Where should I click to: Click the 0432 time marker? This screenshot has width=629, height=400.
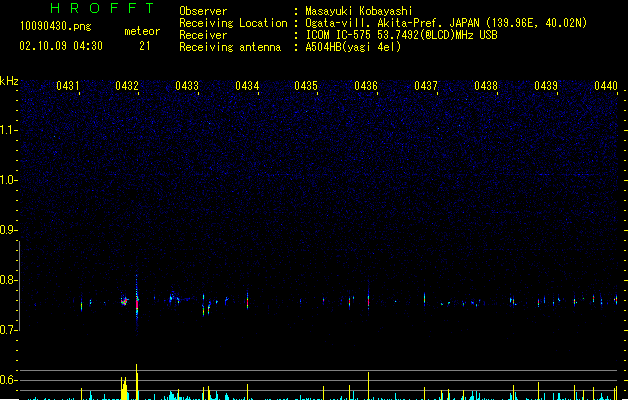coord(127,86)
